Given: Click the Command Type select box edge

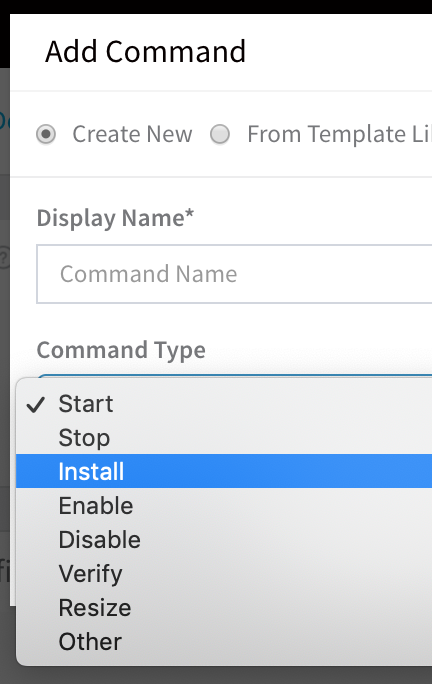Looking at the screenshot, I should click(234, 376).
